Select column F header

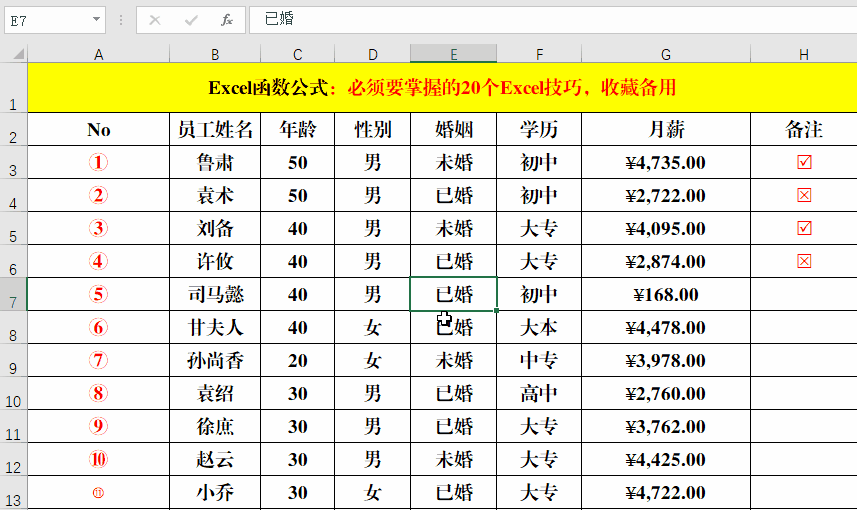pyautogui.click(x=539, y=54)
